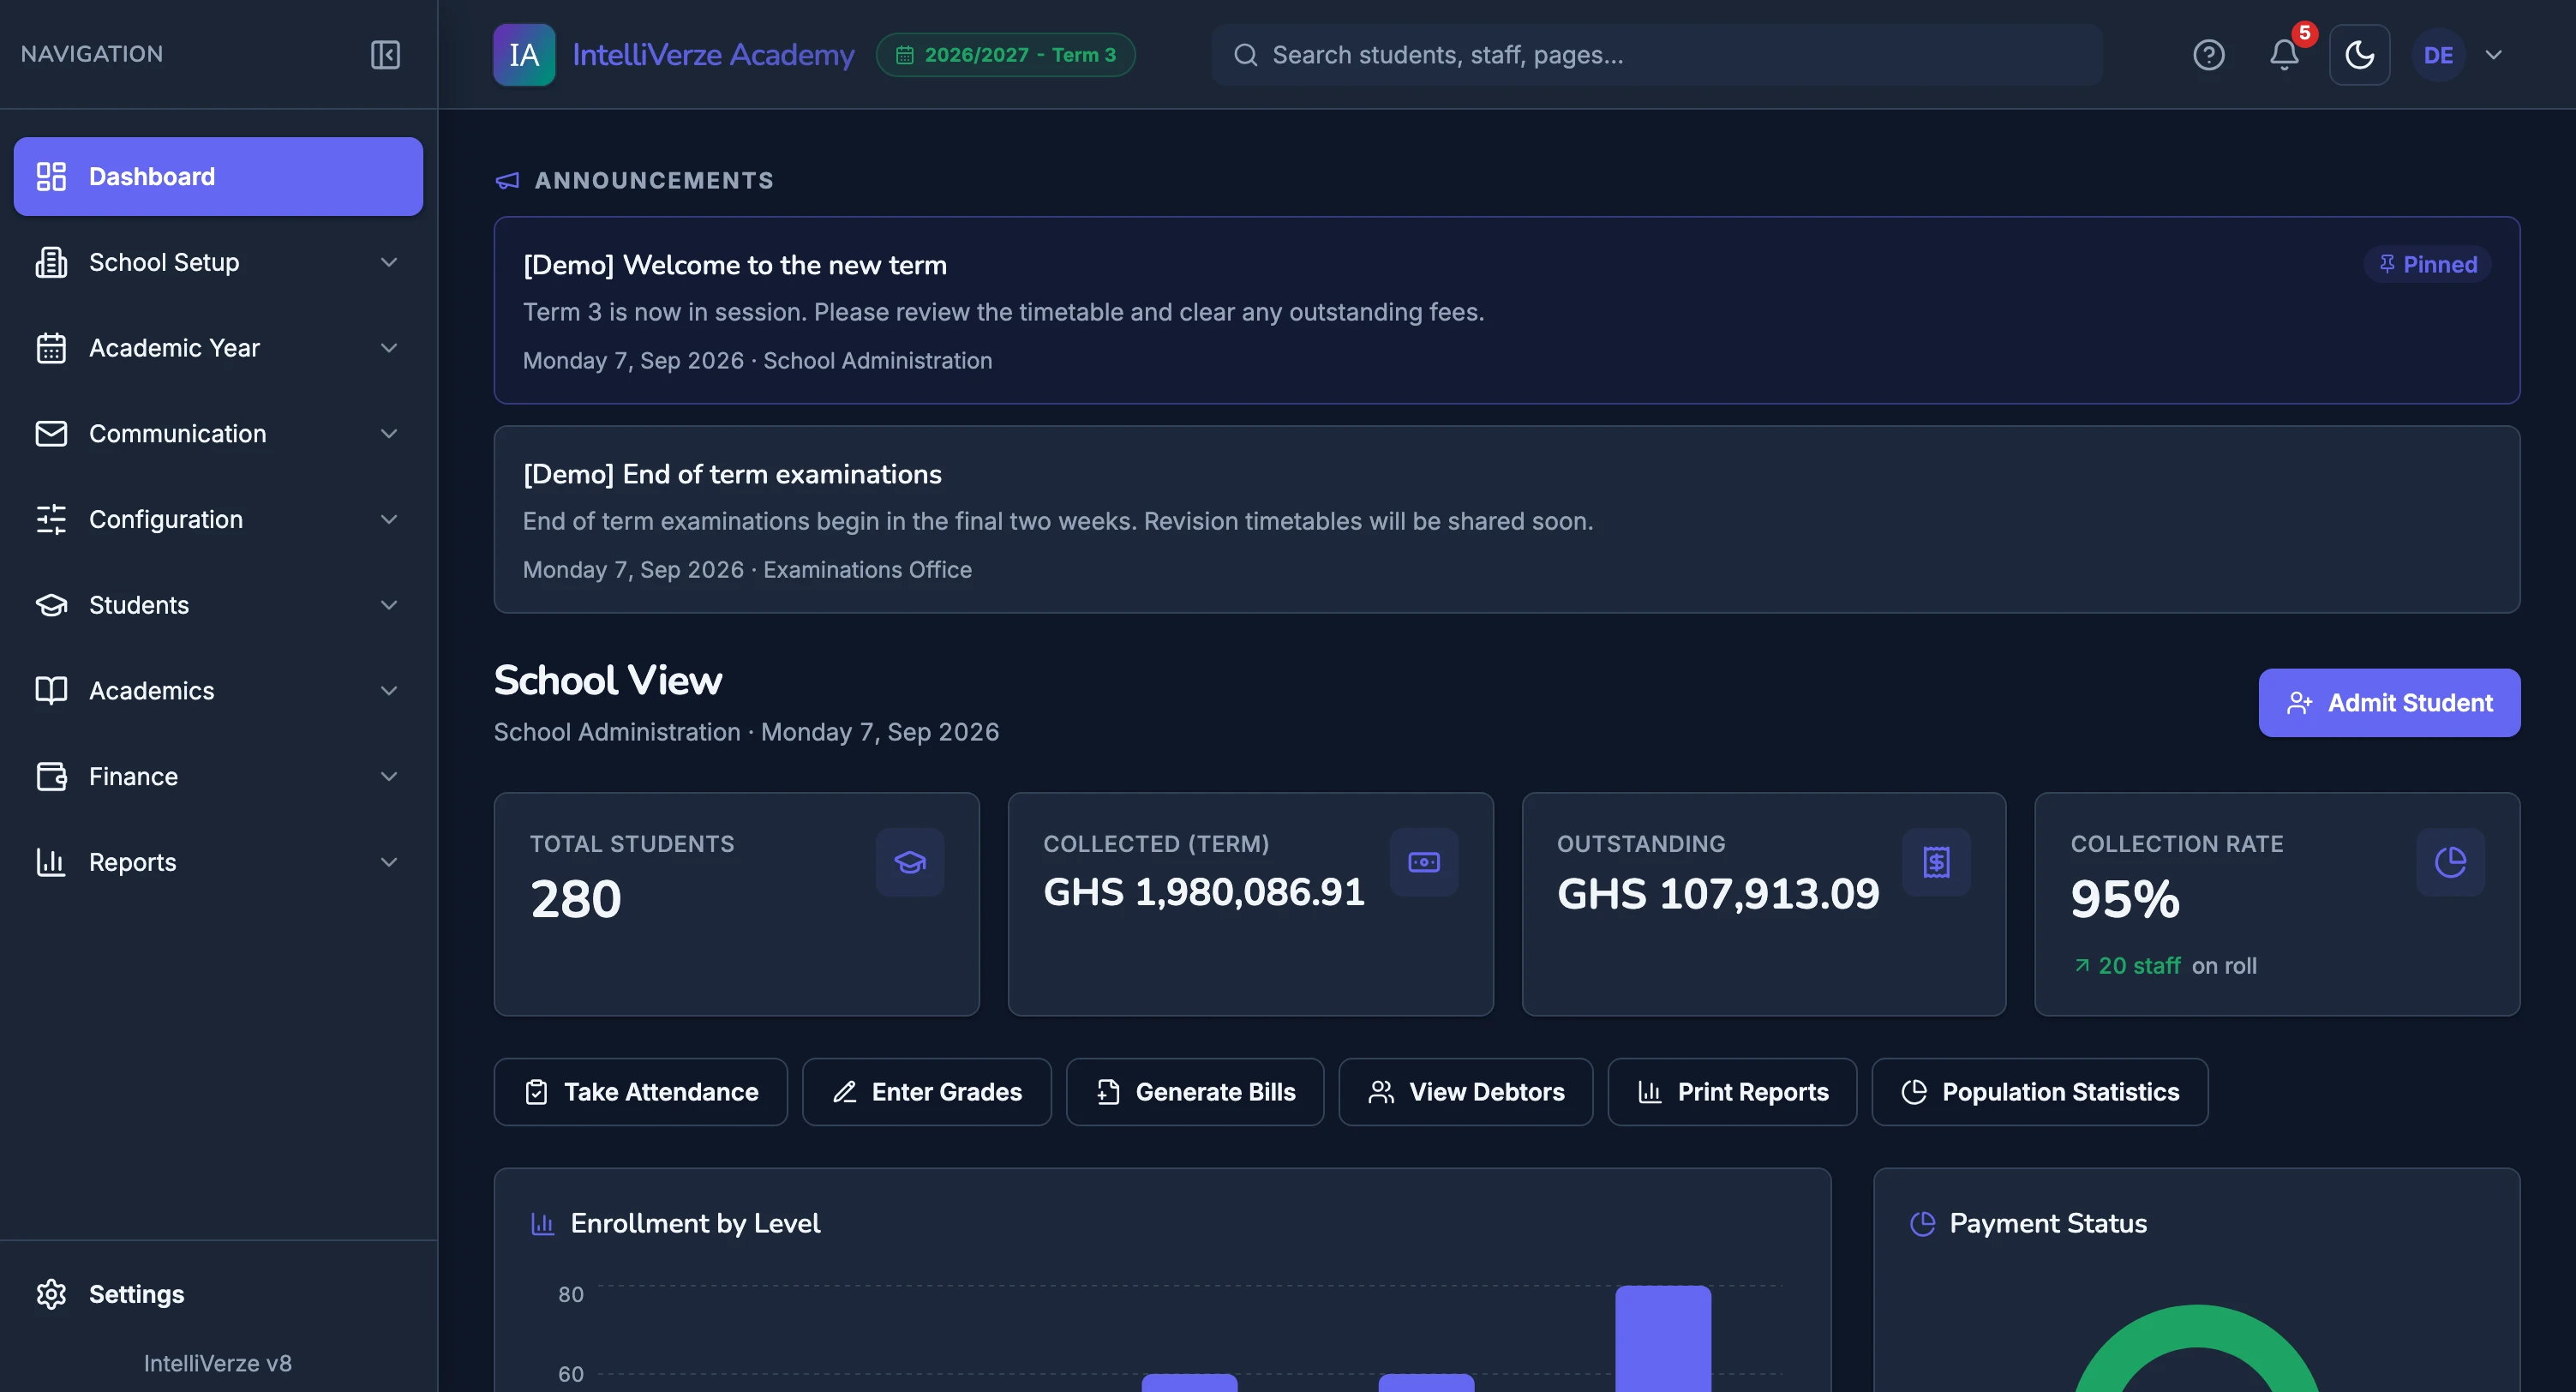The image size is (2576, 1392).
Task: Click Enter Grades quick action
Action: tap(927, 1092)
